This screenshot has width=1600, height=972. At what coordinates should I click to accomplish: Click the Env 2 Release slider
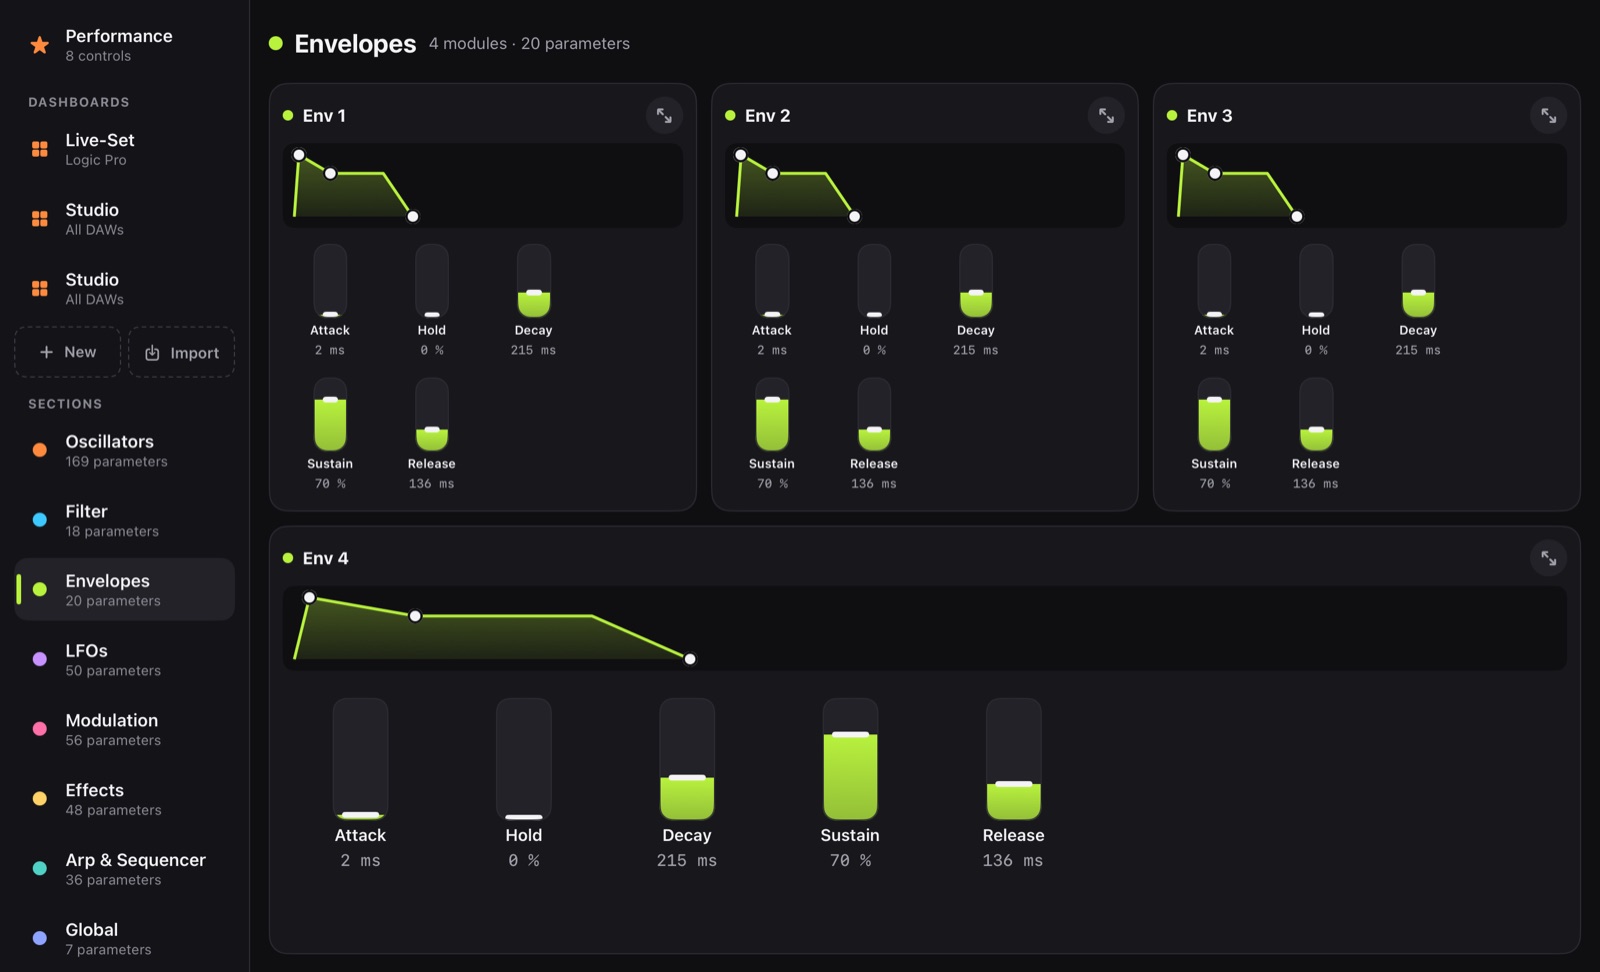pos(874,415)
